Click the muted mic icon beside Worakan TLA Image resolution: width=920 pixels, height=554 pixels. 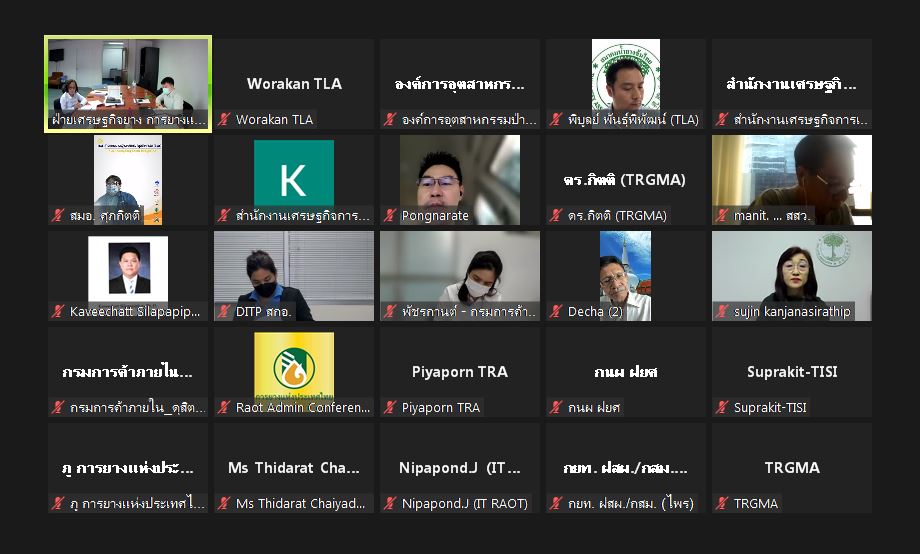[224, 120]
